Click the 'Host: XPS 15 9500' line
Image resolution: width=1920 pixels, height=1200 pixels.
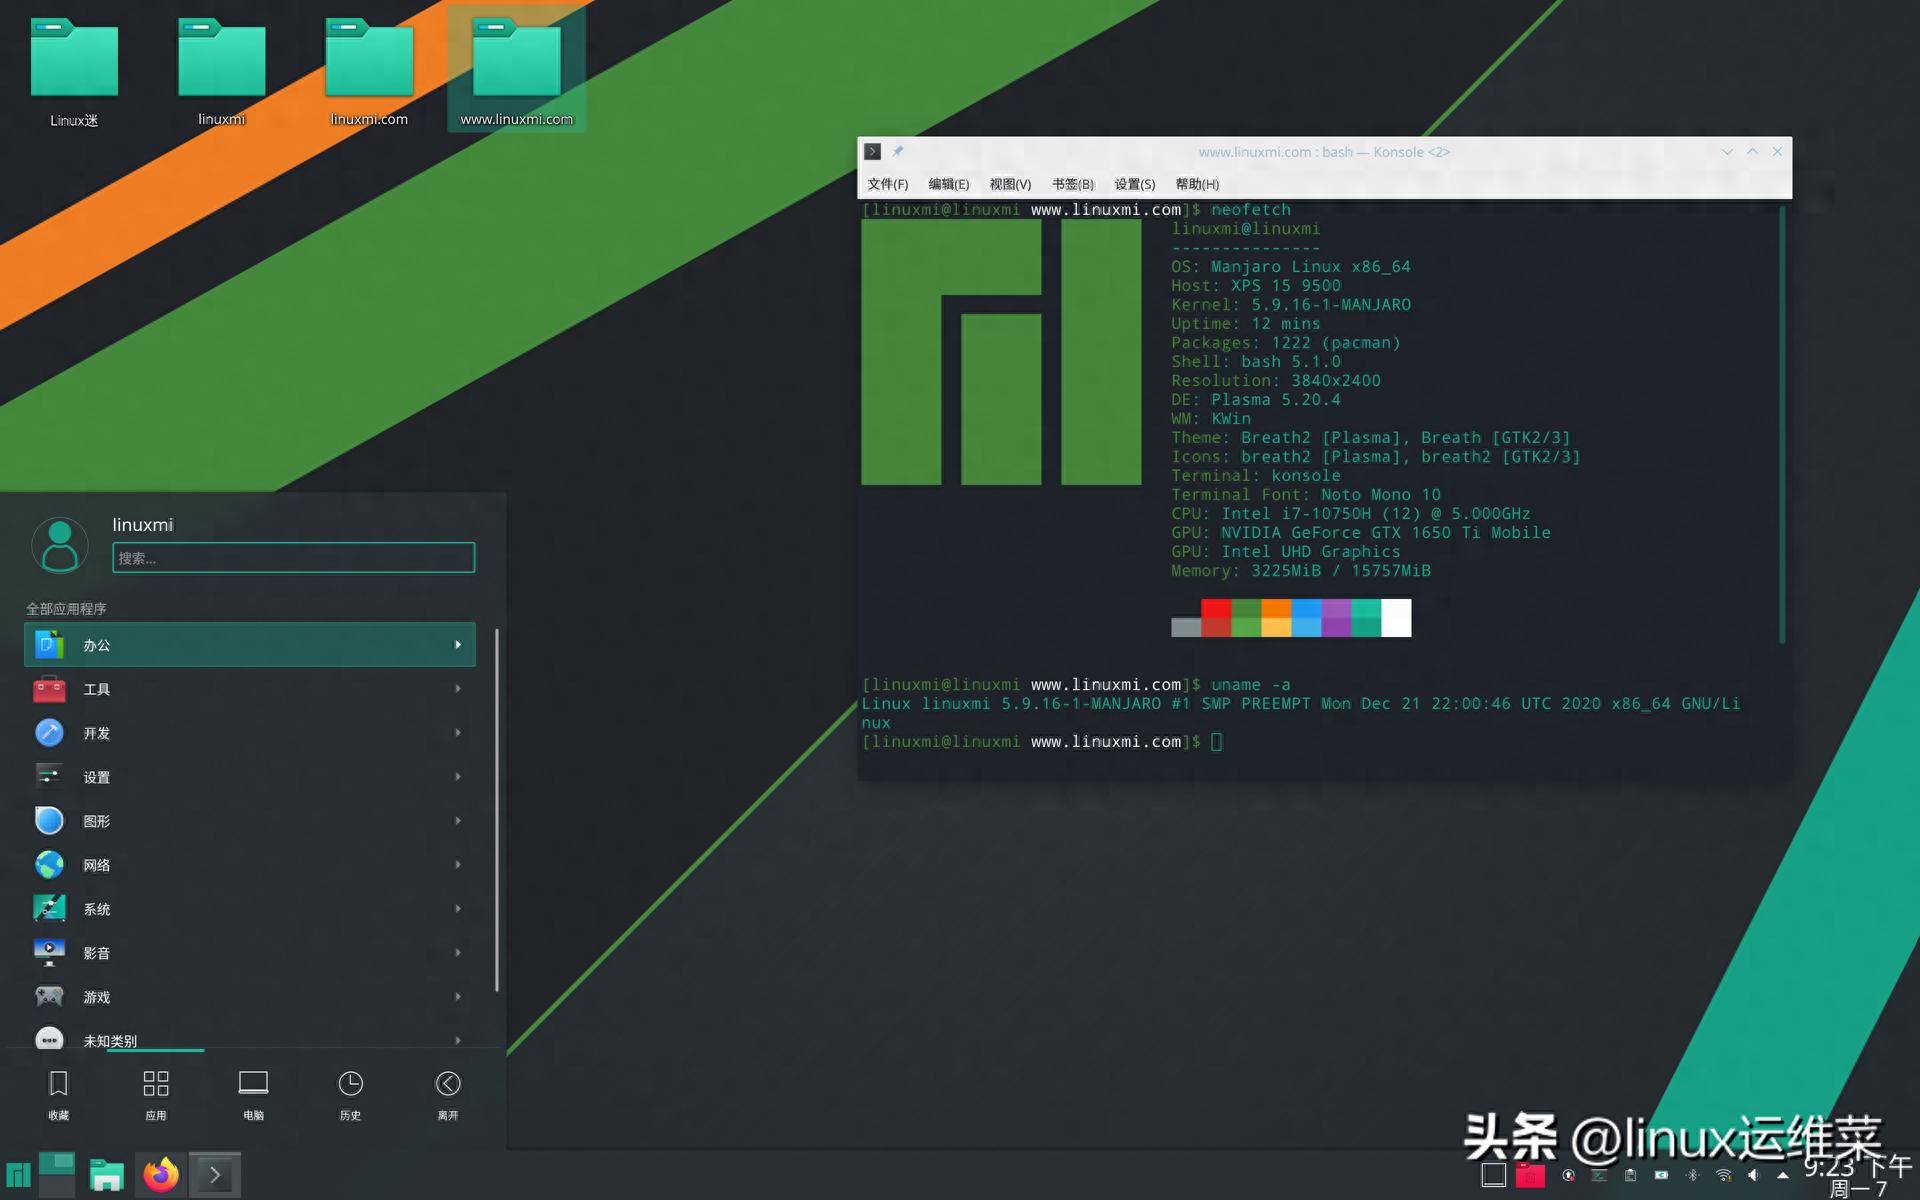pyautogui.click(x=1256, y=286)
